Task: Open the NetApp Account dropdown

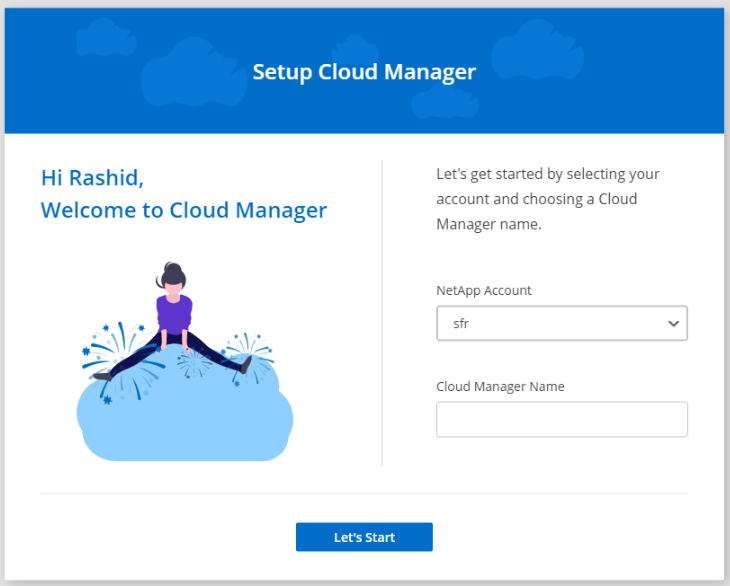Action: [x=560, y=324]
